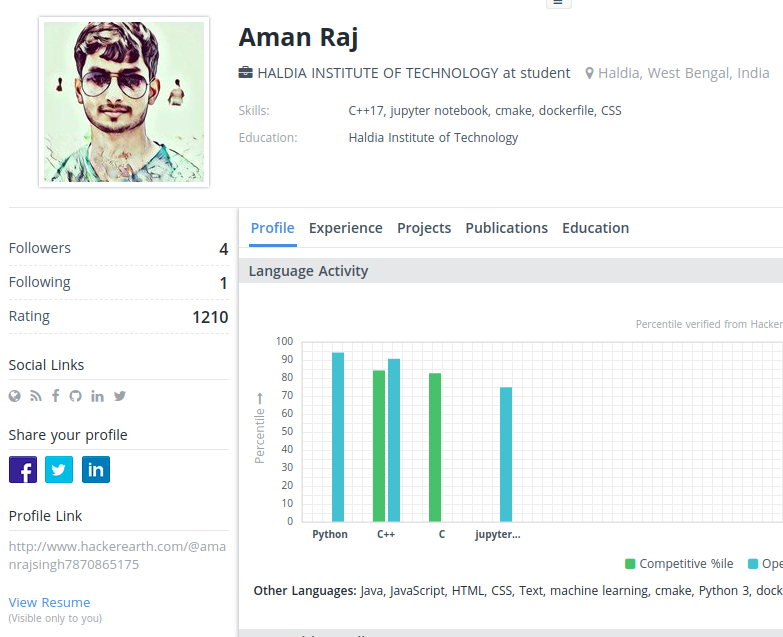783x637 pixels.
Task: Open the Education tab
Action: coord(595,228)
